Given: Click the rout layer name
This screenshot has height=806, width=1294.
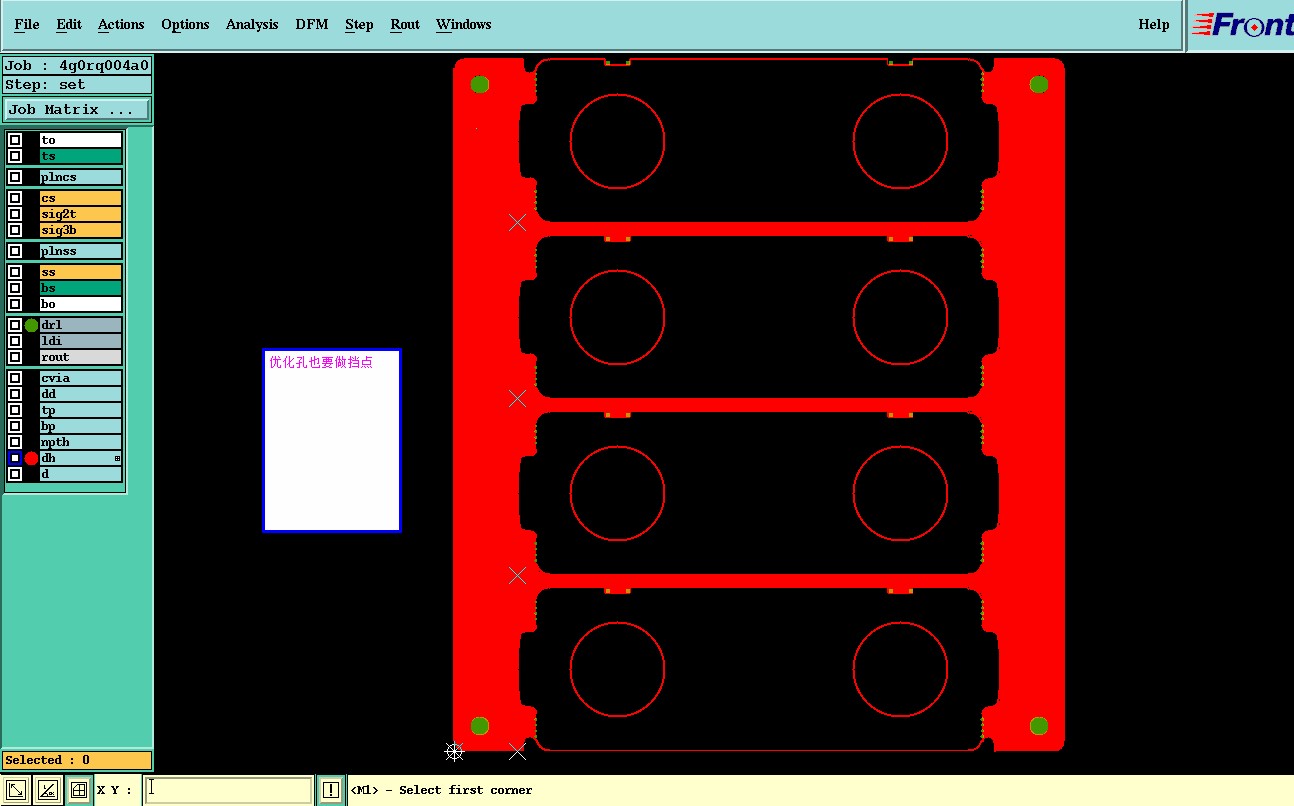Looking at the screenshot, I should 81,357.
